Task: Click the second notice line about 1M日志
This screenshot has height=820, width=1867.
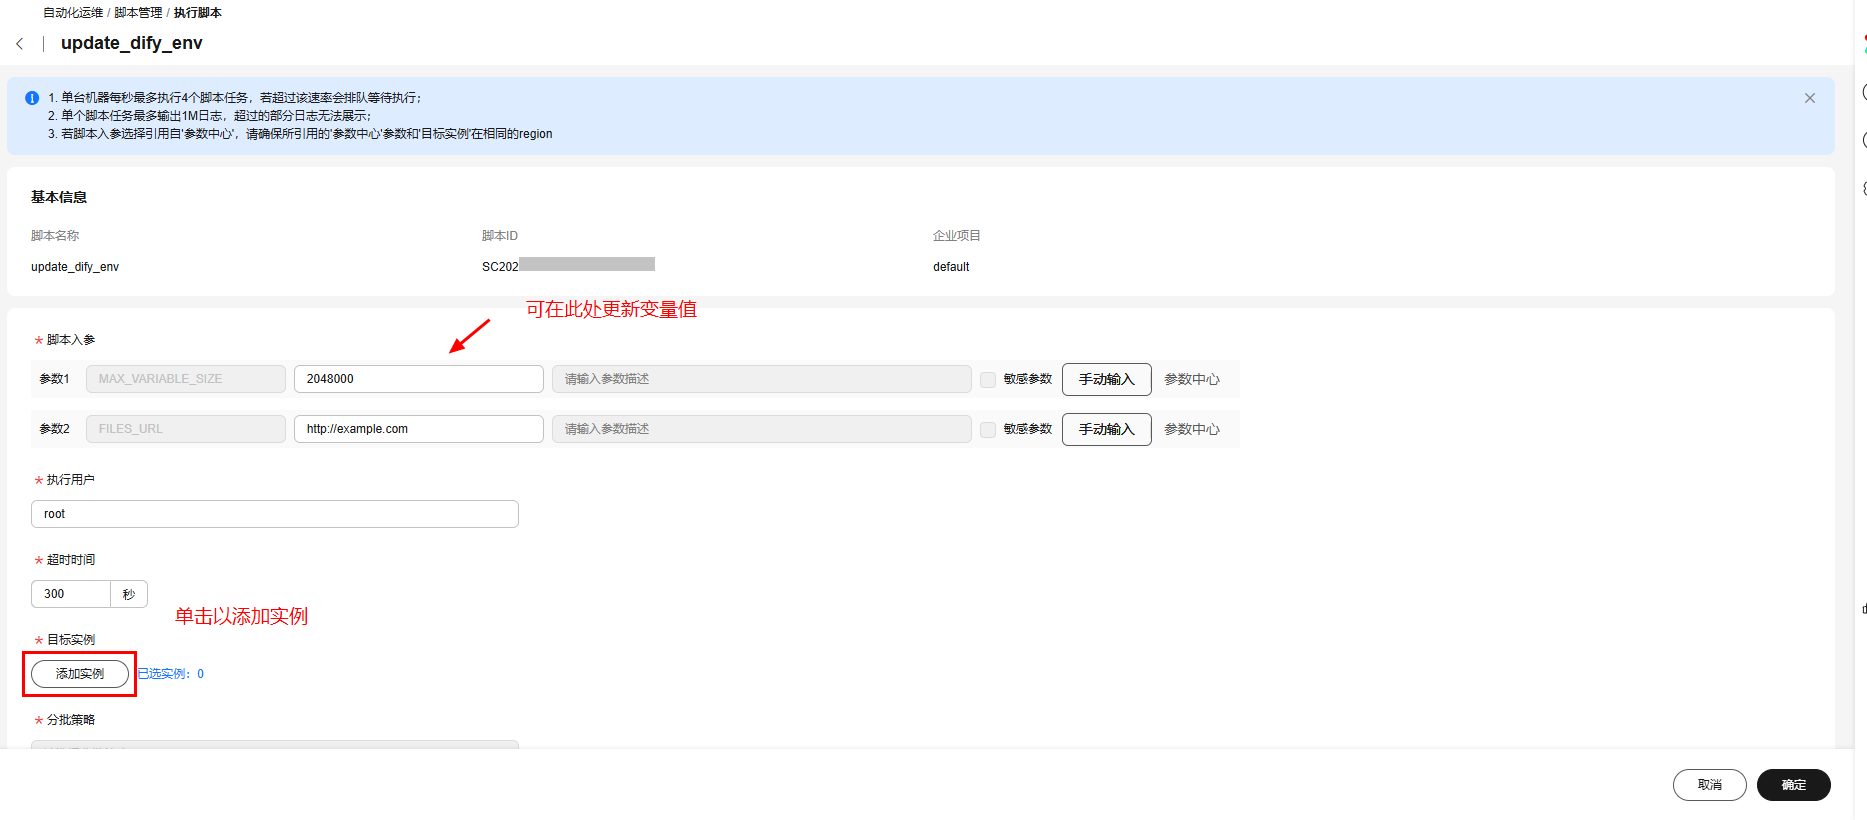Action: pos(210,116)
